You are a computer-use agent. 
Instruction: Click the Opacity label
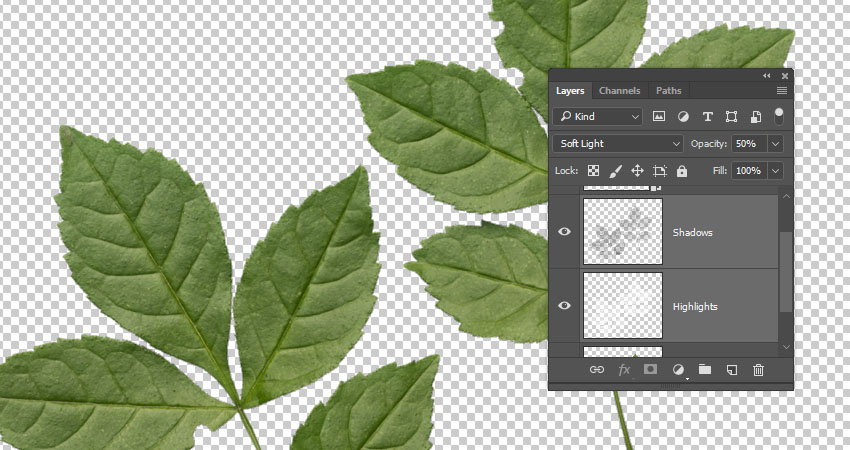pyautogui.click(x=709, y=144)
